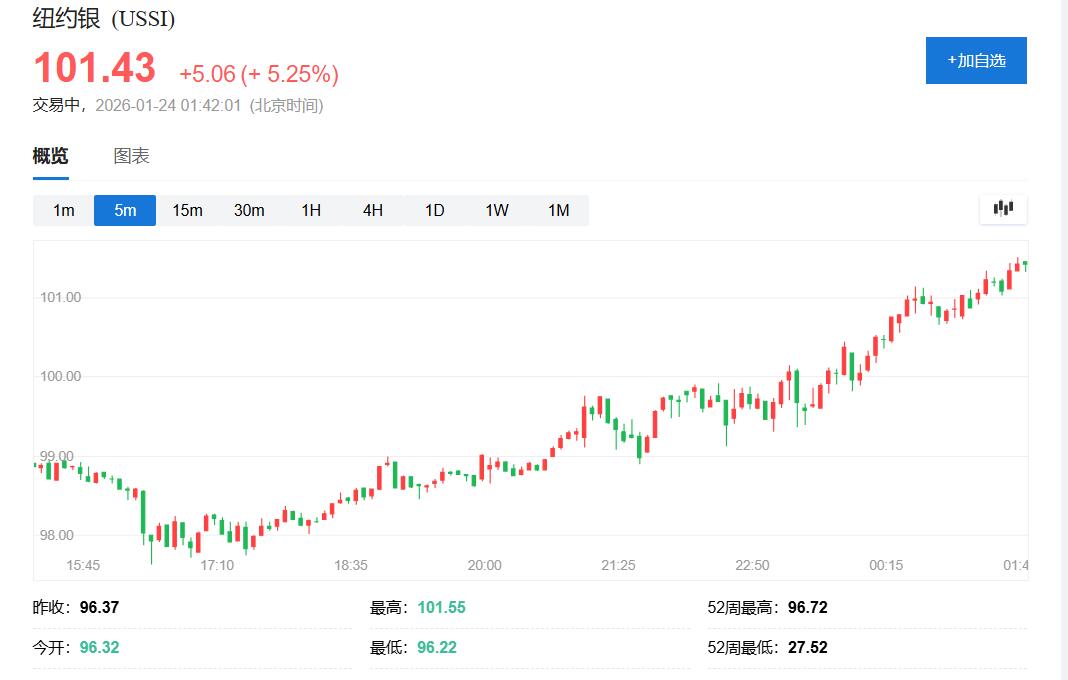1068x680 pixels.
Task: Click the 纽约银 (USSI) title
Action: (x=104, y=18)
